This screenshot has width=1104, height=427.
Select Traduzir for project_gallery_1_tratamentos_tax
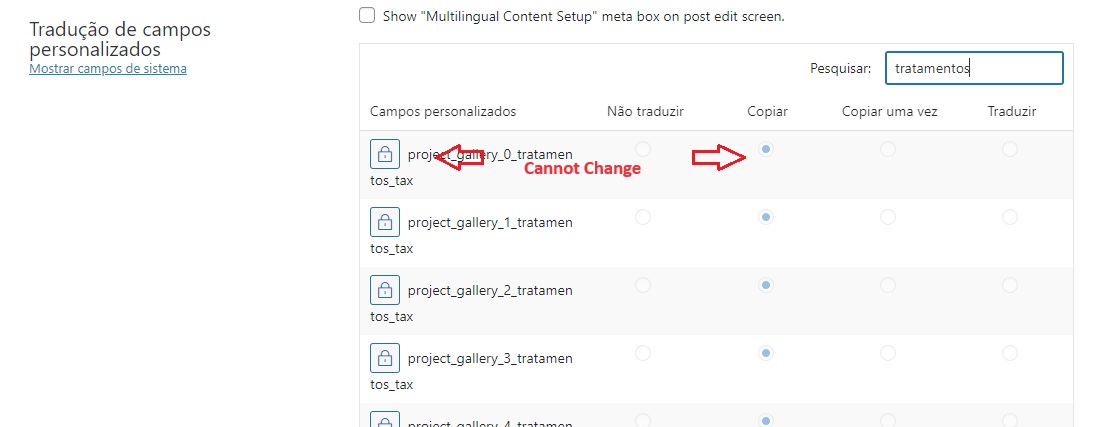point(1010,217)
